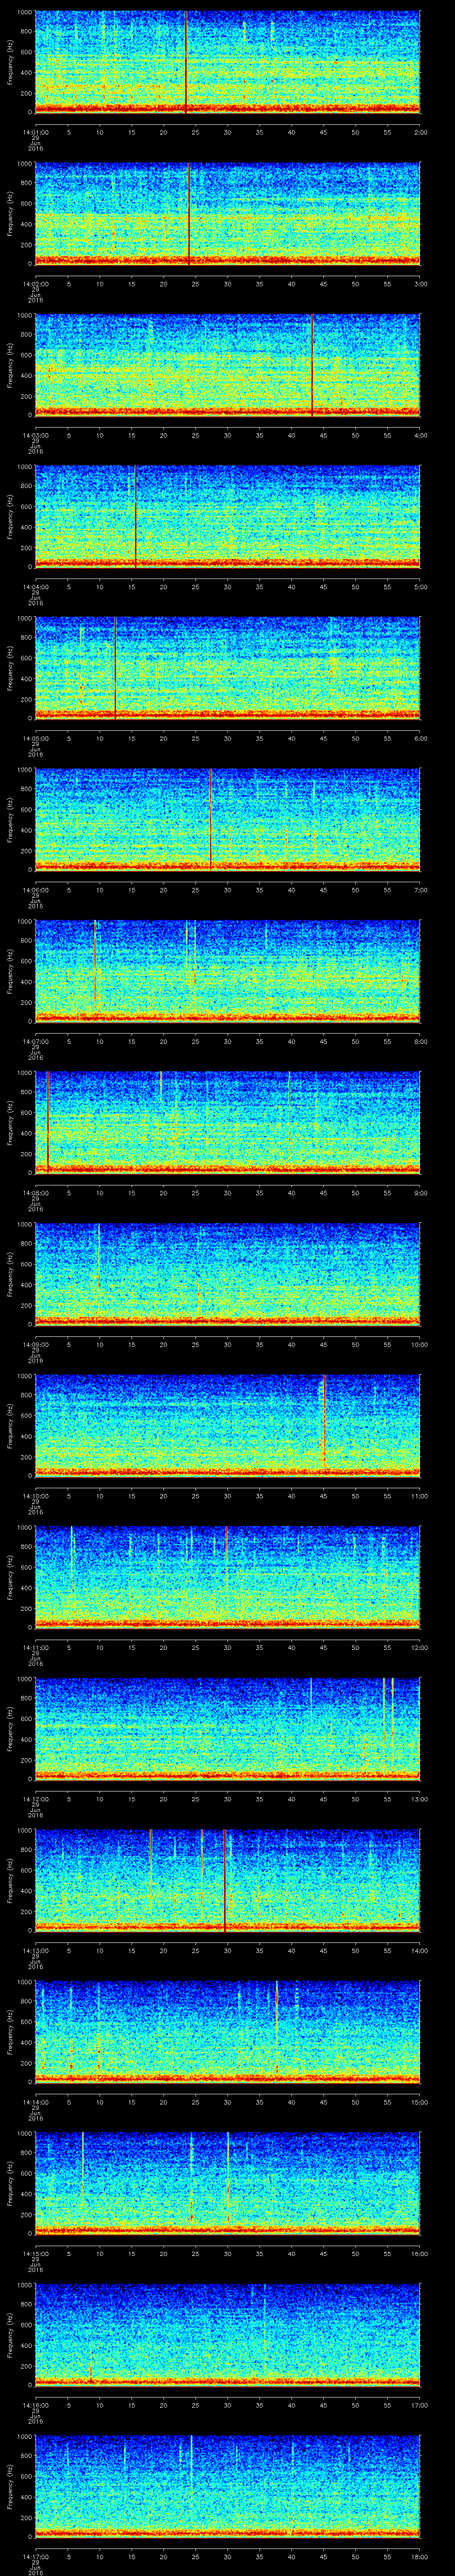The width and height of the screenshot is (455, 2576).
Task: Select the 7:00 end-time label
Action: (x=420, y=890)
